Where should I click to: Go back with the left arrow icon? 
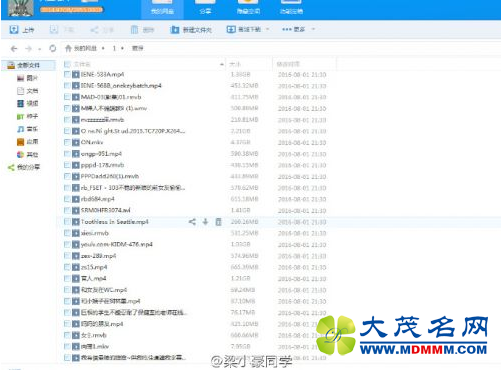point(14,49)
